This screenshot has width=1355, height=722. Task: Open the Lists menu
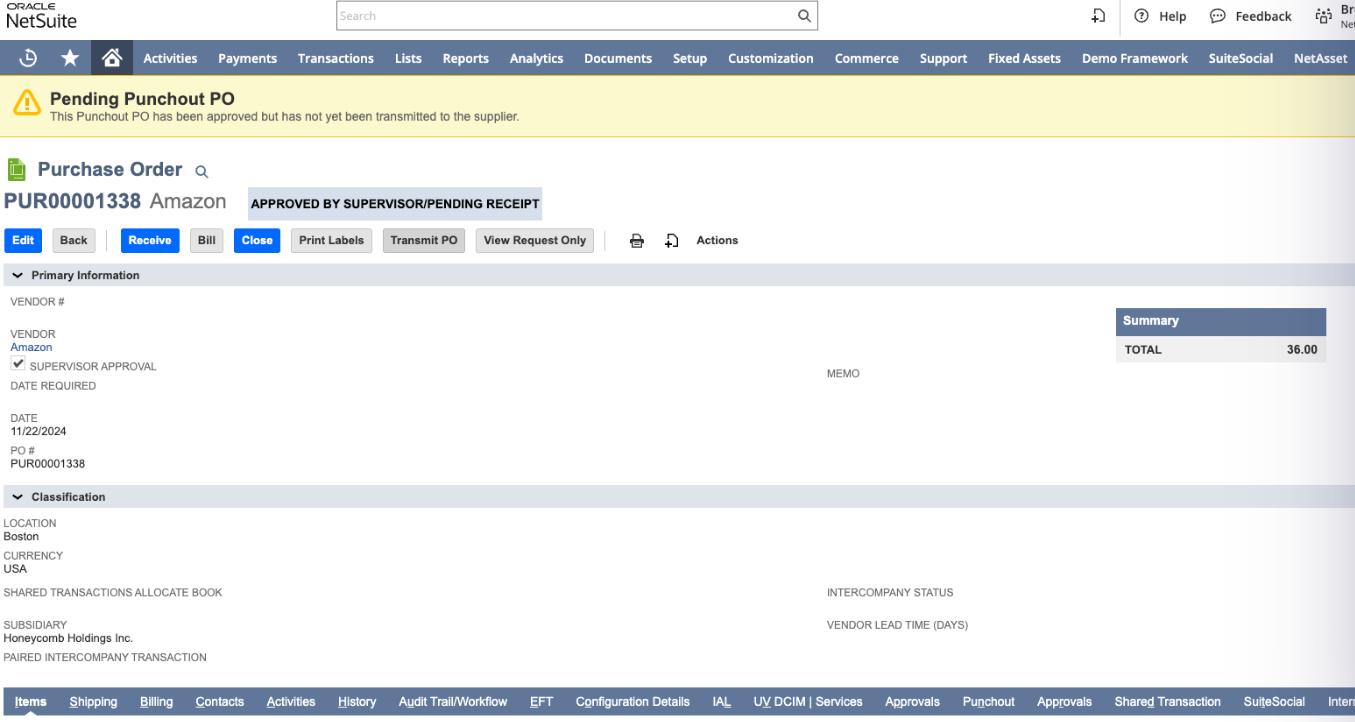tap(408, 58)
